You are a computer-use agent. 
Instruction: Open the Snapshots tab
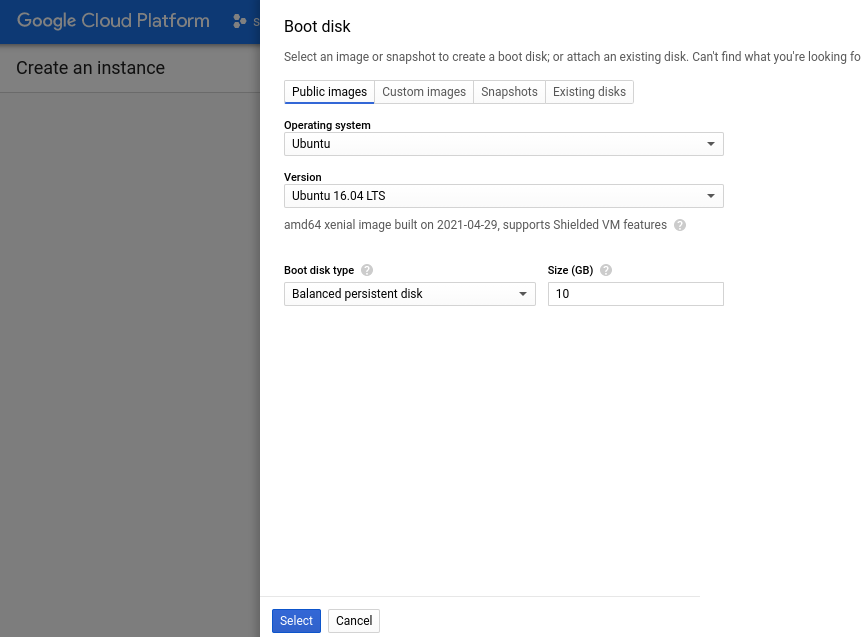[509, 92]
